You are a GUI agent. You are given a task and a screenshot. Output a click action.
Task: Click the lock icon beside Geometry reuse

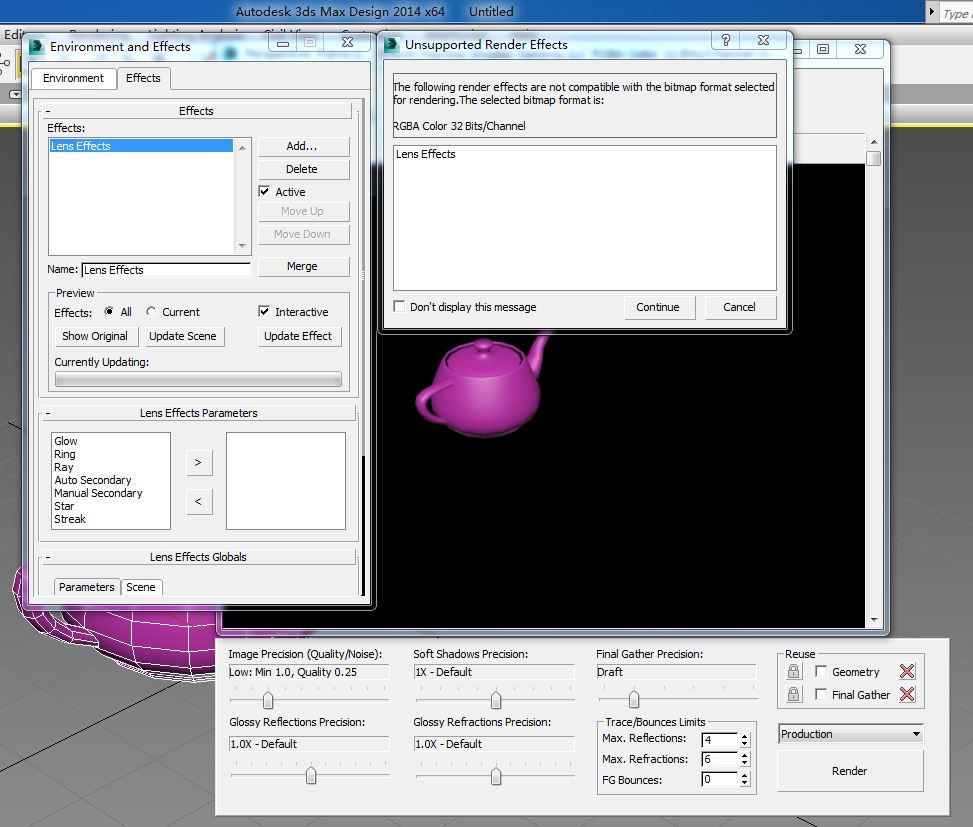point(793,671)
